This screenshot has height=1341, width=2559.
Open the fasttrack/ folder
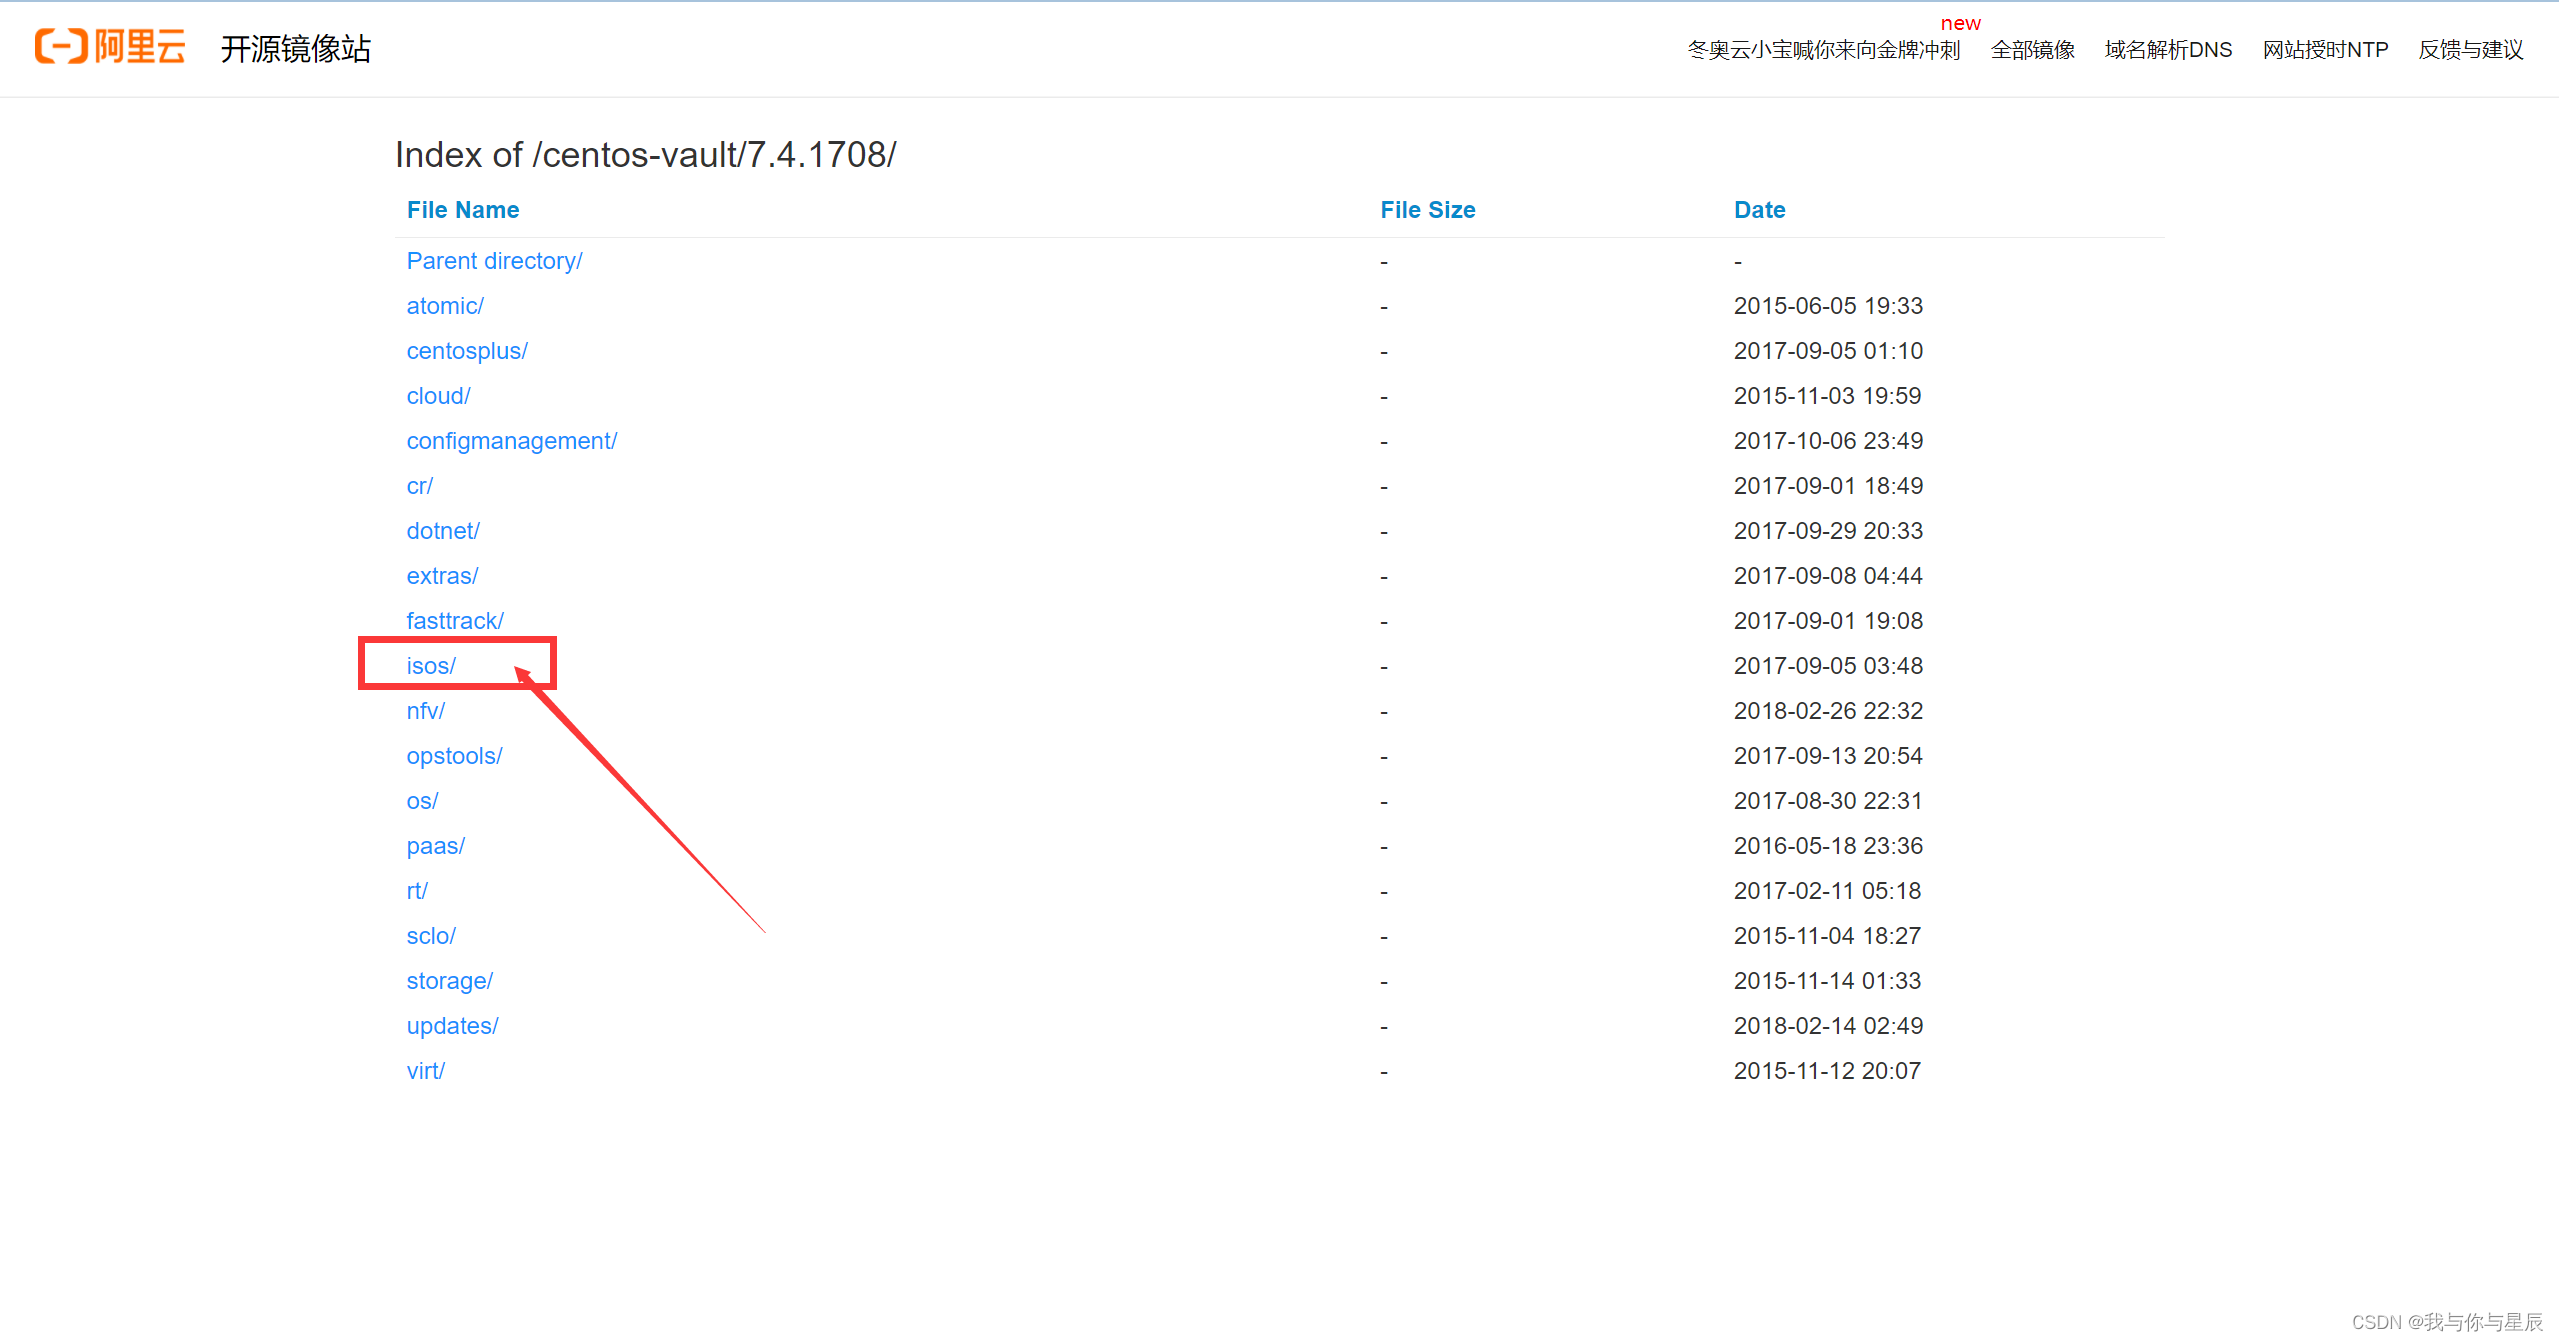click(455, 621)
